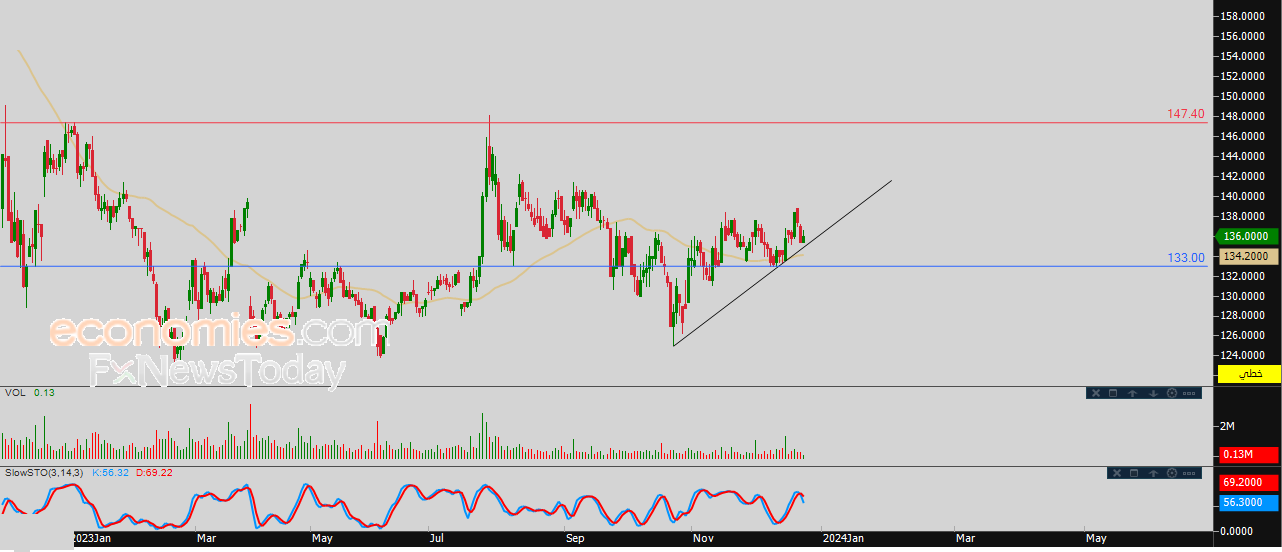Click the D:69.22 stochastic value
This screenshot has width=1282, height=552.
(x=153, y=472)
